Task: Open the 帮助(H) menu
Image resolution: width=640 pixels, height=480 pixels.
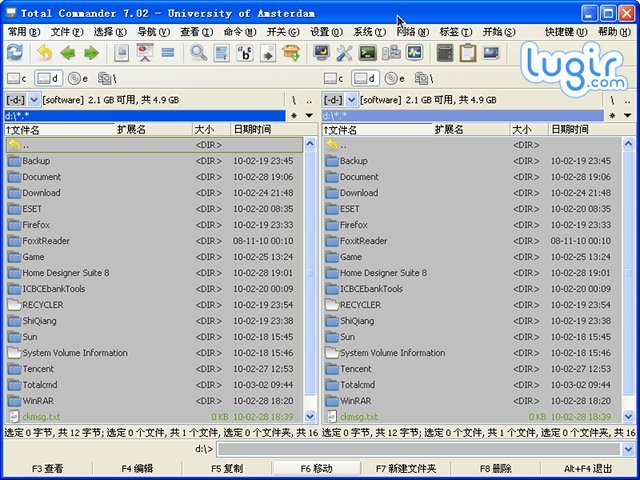Action: tap(614, 32)
